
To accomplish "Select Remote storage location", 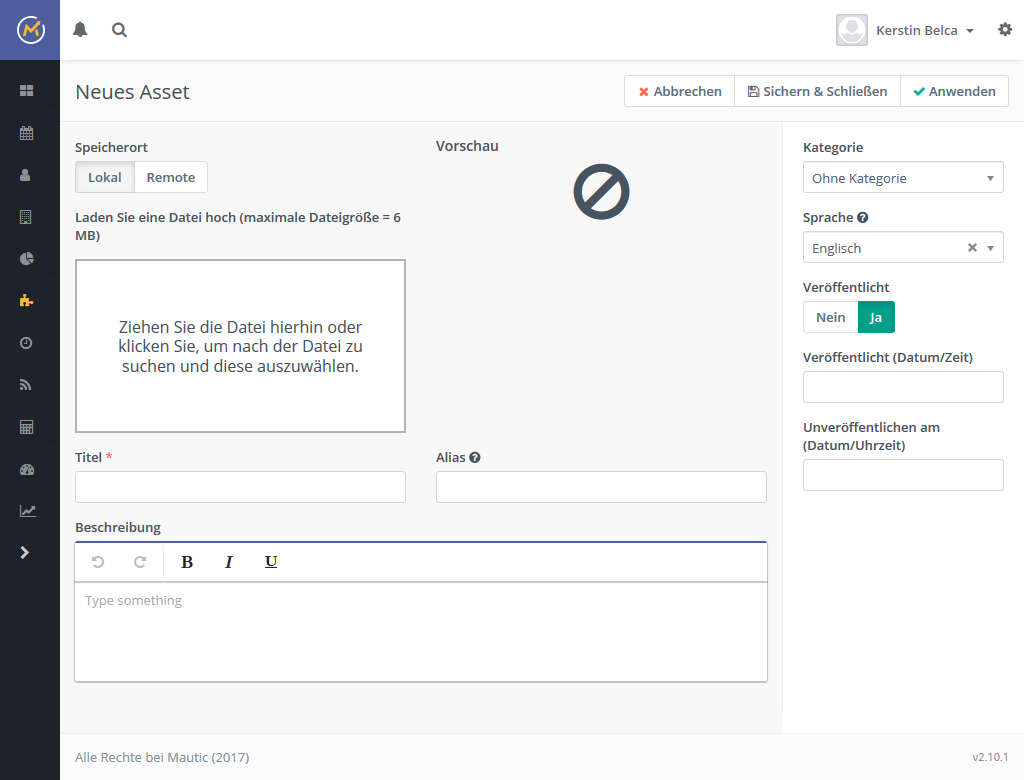I will (171, 177).
